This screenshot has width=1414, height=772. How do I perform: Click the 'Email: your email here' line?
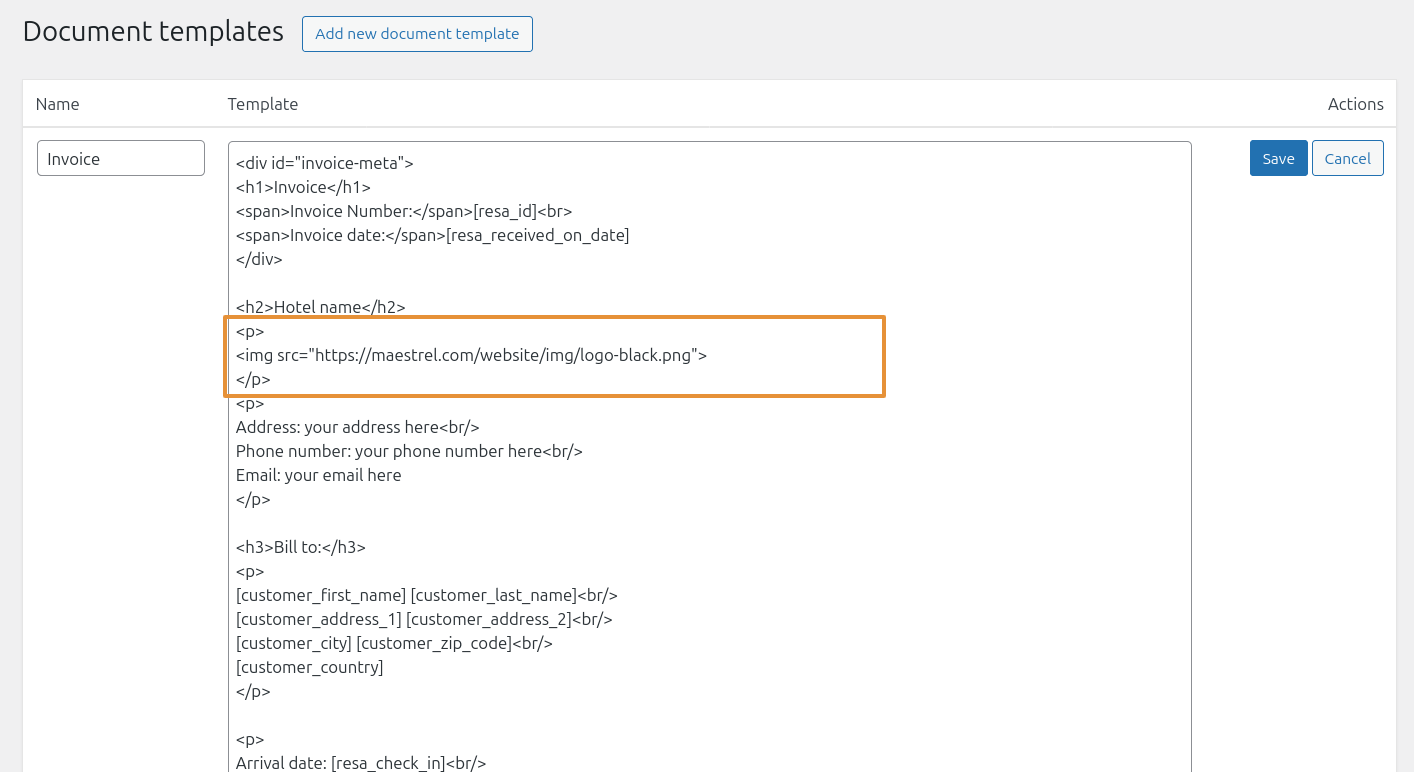click(318, 475)
